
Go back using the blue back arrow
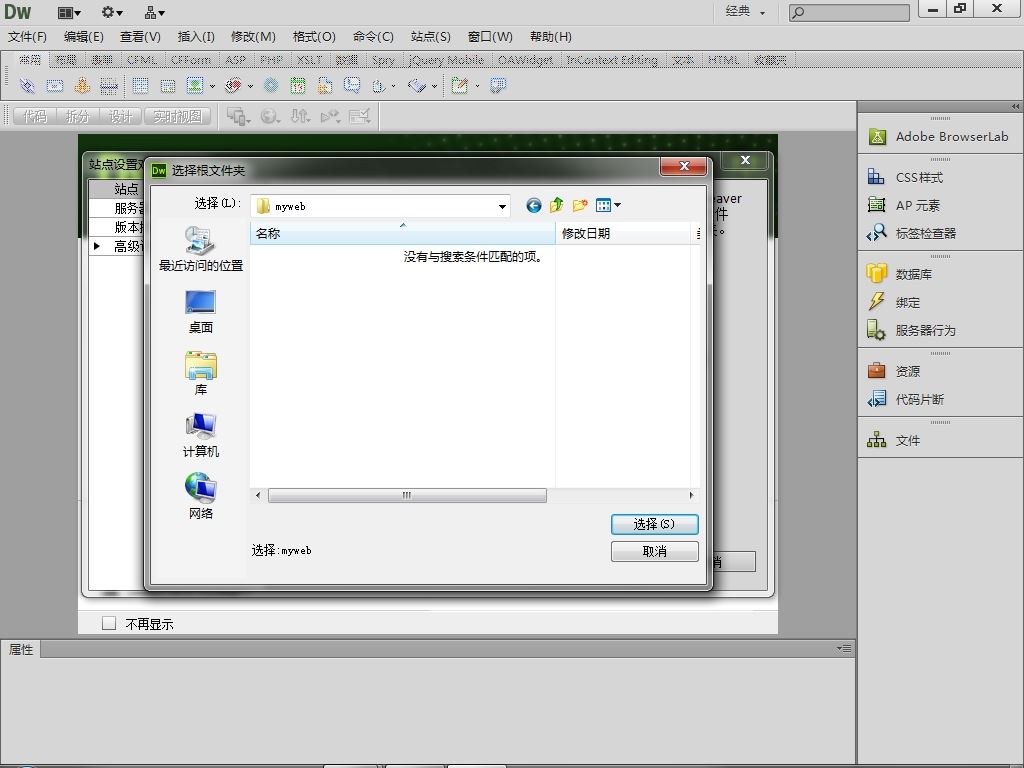534,206
